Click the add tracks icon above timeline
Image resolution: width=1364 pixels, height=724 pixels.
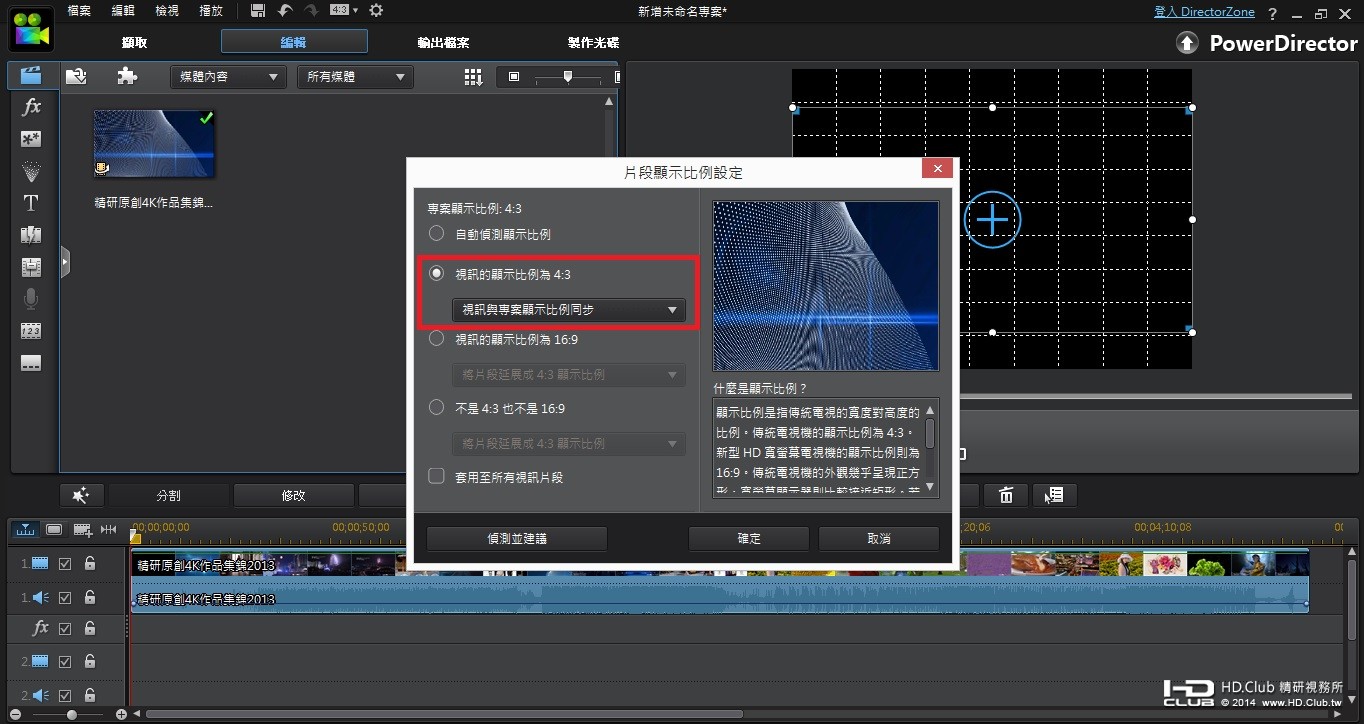click(83, 529)
